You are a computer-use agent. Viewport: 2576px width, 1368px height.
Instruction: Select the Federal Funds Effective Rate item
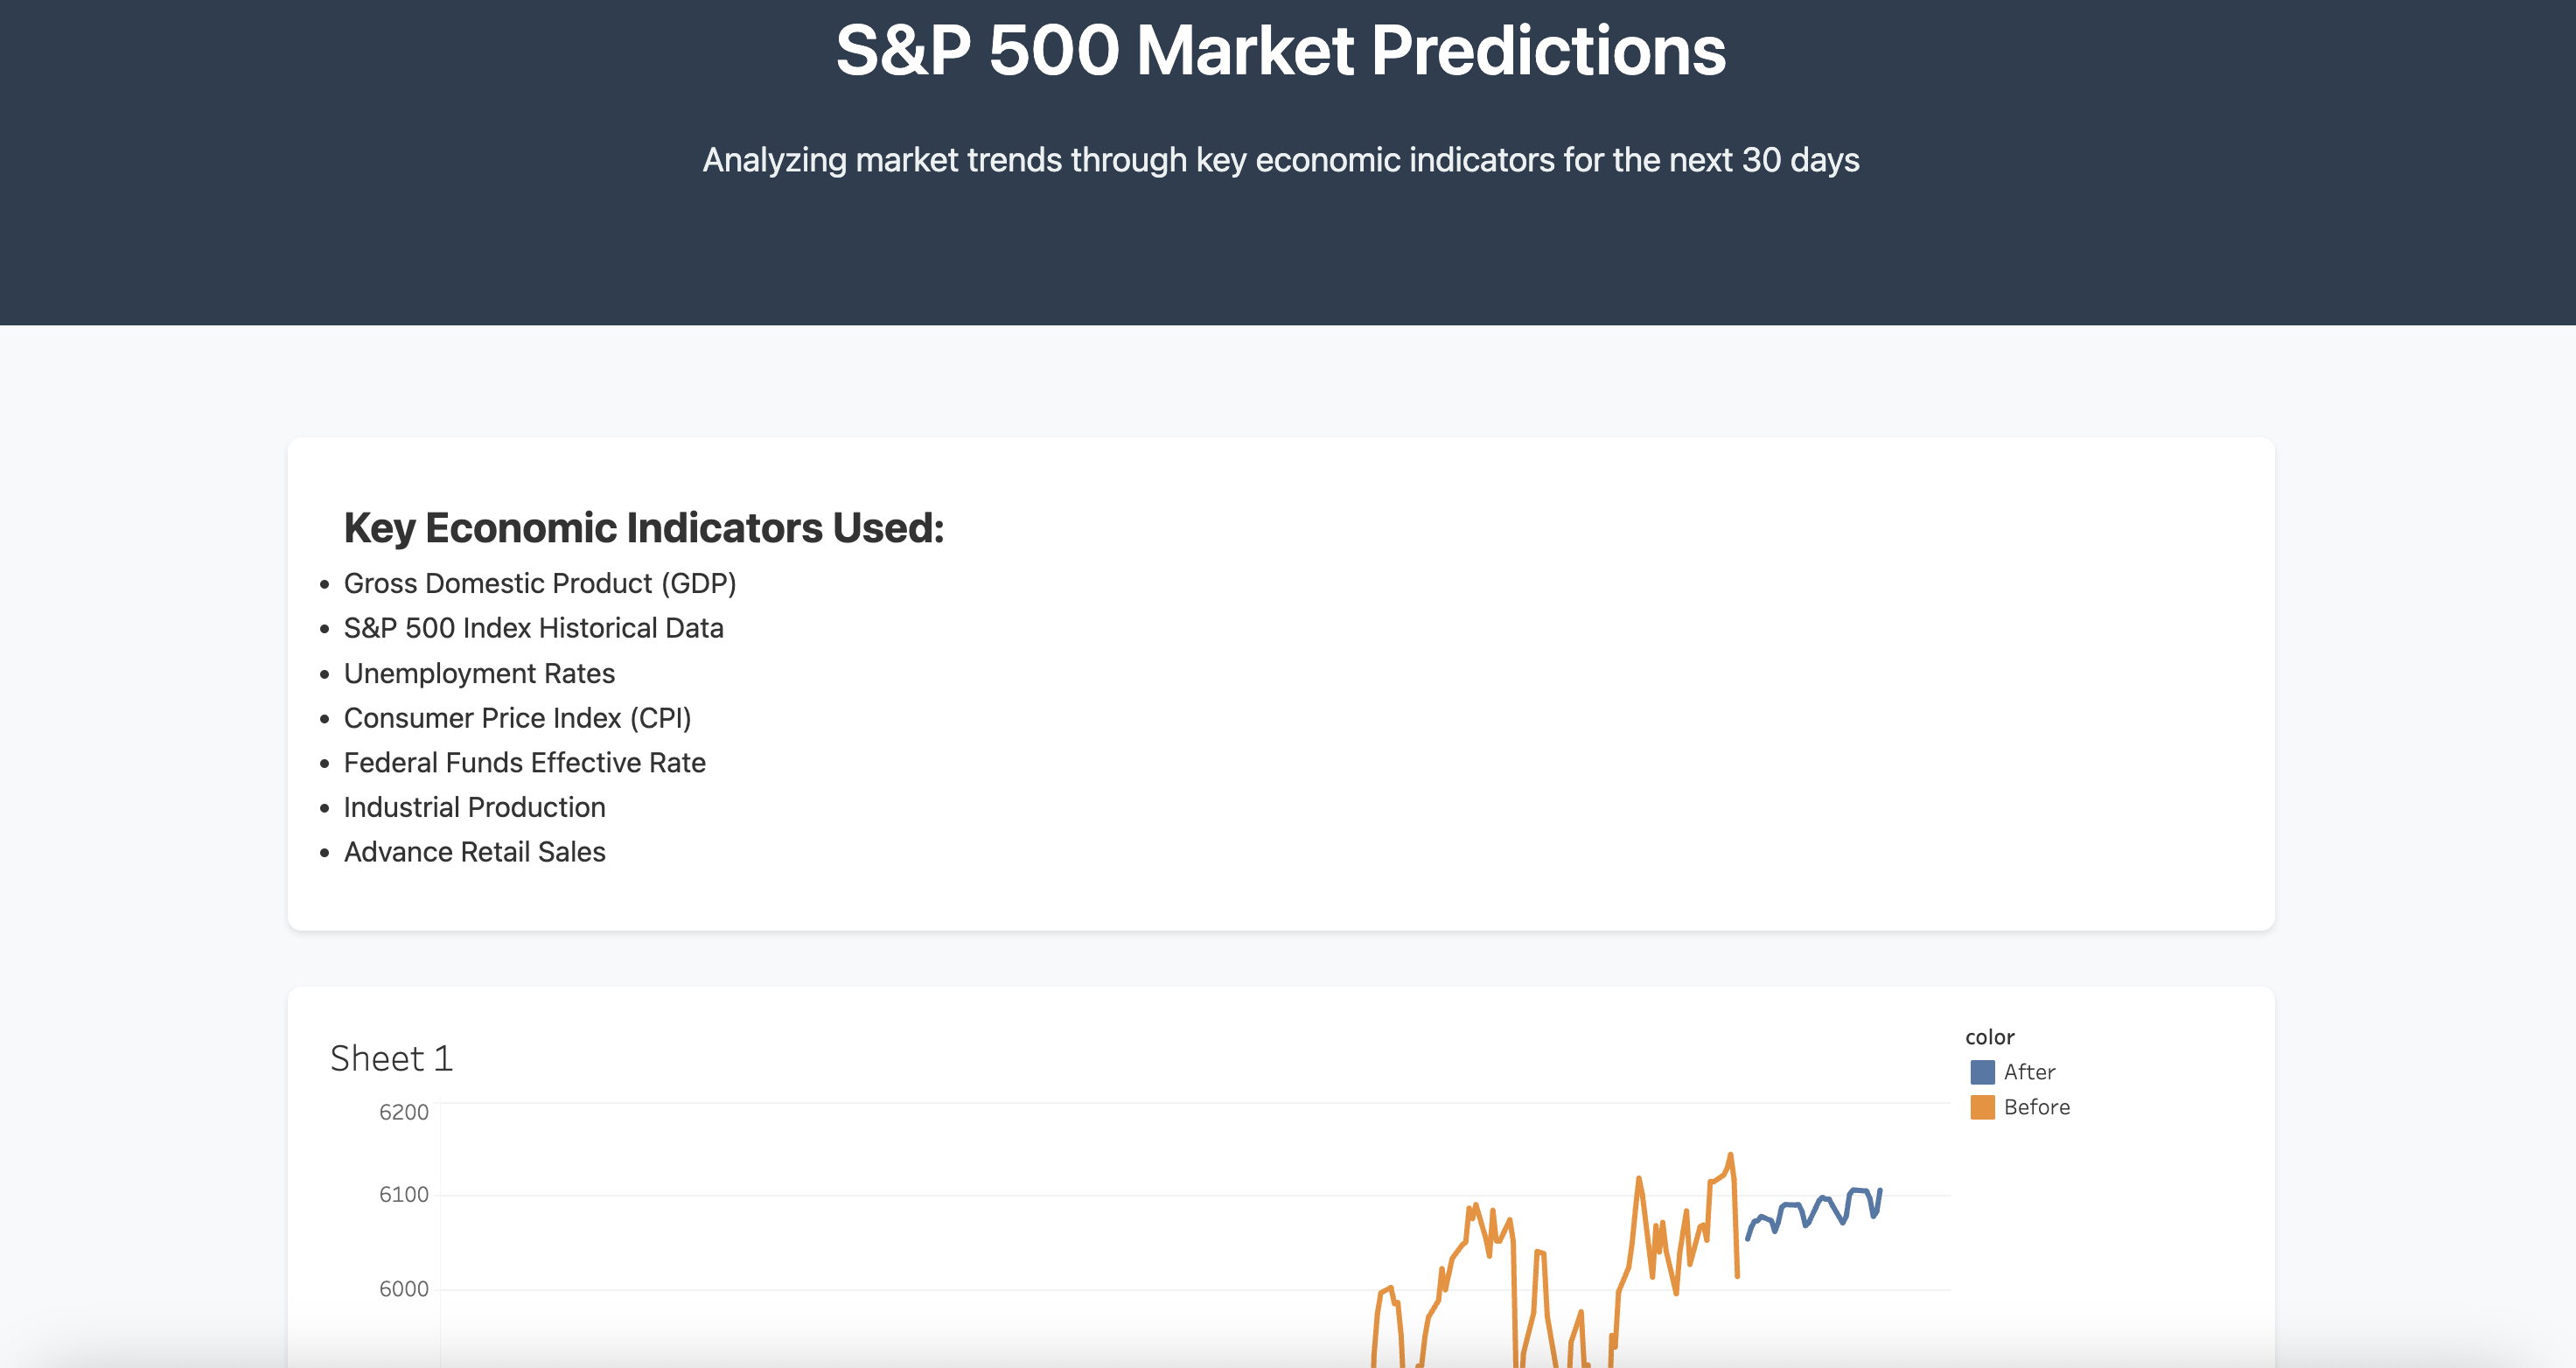click(524, 763)
